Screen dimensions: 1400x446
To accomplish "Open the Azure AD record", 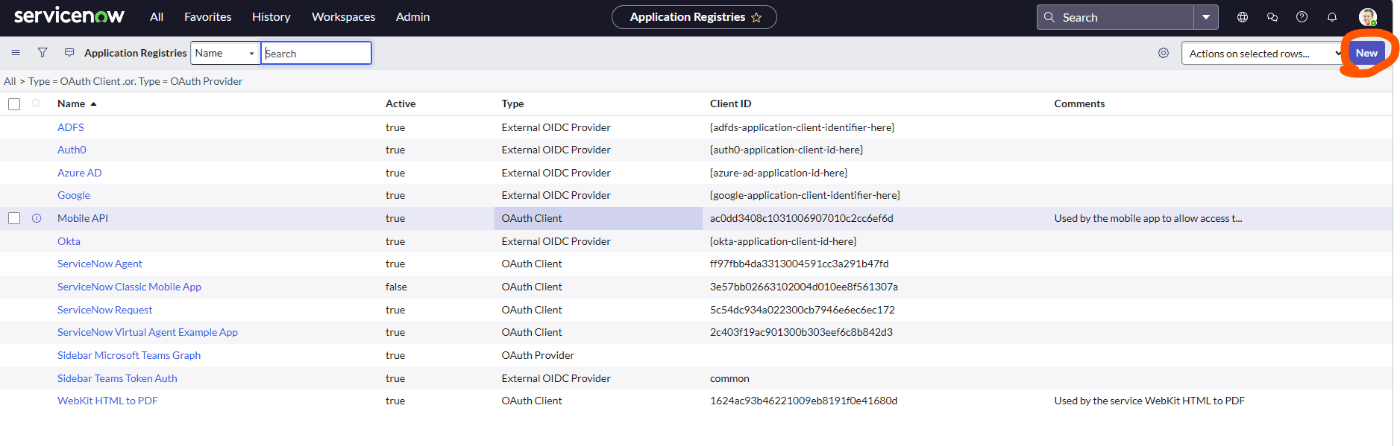I will (79, 173).
